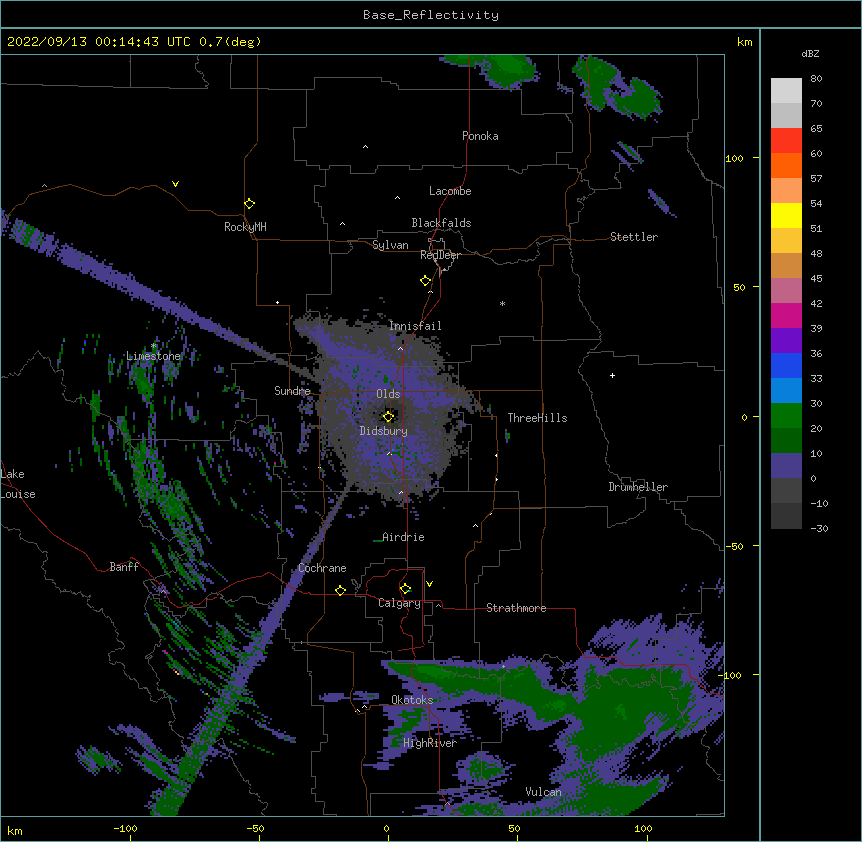This screenshot has height=842, width=862.
Task: Click the white asterisk above Limestone label
Action: [154, 346]
